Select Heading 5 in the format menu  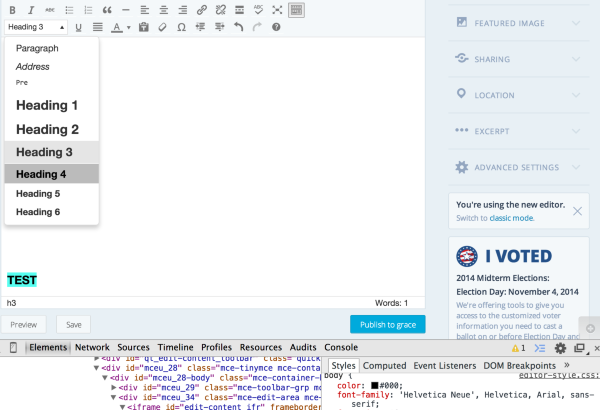click(52, 194)
